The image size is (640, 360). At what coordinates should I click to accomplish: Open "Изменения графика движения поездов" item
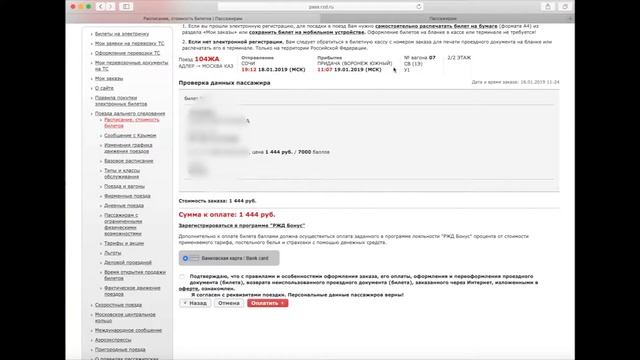click(x=128, y=148)
